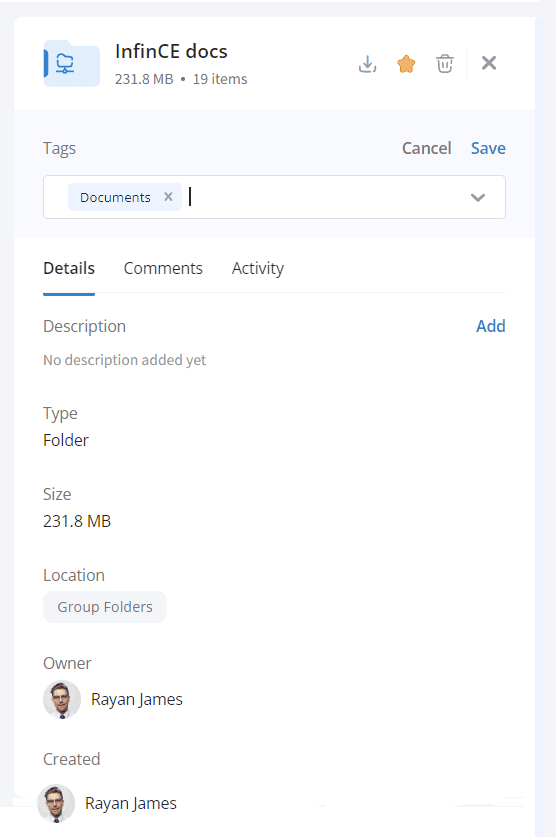The height and width of the screenshot is (837, 556).
Task: Click owner Rayan James avatar
Action: click(x=62, y=699)
